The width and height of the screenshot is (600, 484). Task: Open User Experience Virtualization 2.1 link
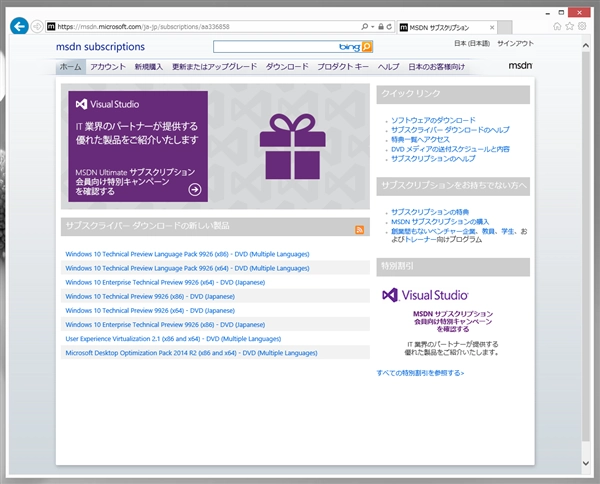pyautogui.click(x=173, y=339)
